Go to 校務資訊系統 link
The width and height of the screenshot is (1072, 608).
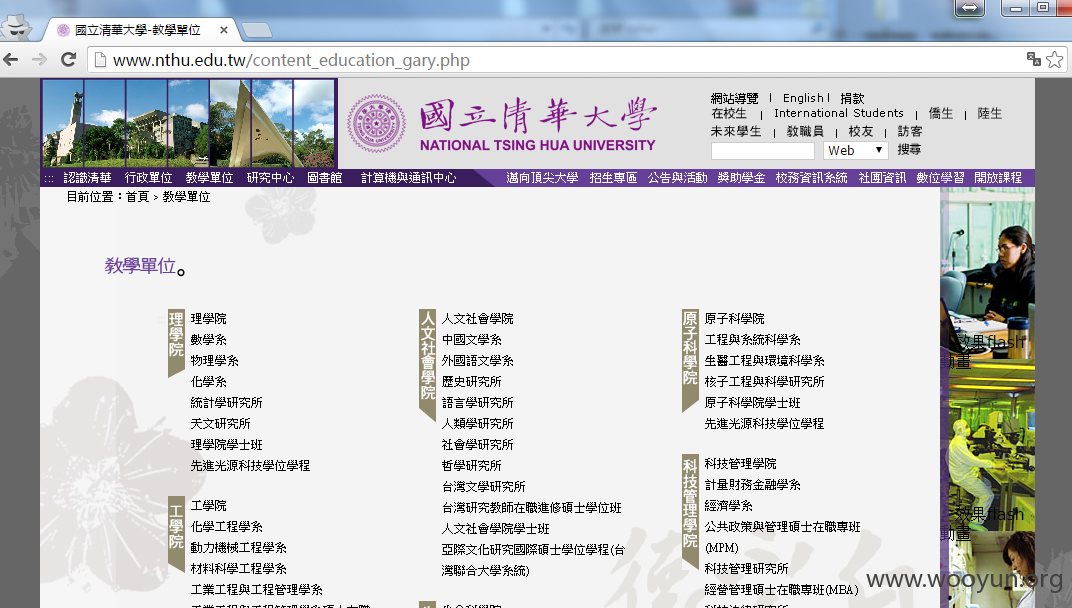[812, 178]
